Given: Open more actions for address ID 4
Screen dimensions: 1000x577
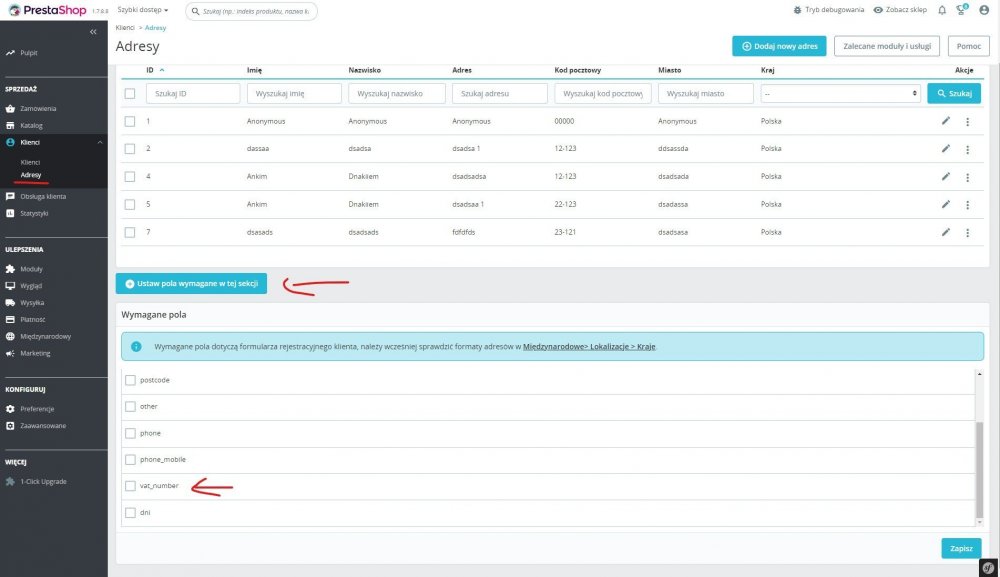Looking at the screenshot, I should pyautogui.click(x=967, y=177).
